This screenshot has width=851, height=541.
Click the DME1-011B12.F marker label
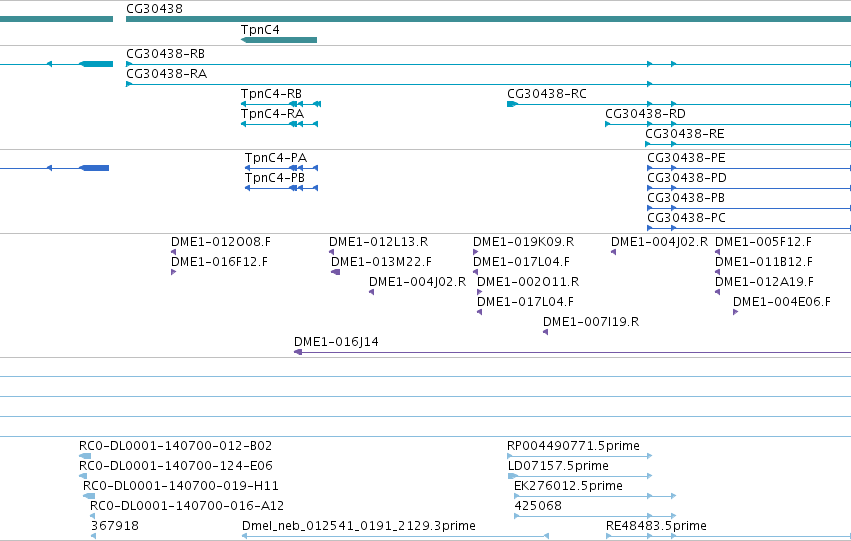[764, 262]
